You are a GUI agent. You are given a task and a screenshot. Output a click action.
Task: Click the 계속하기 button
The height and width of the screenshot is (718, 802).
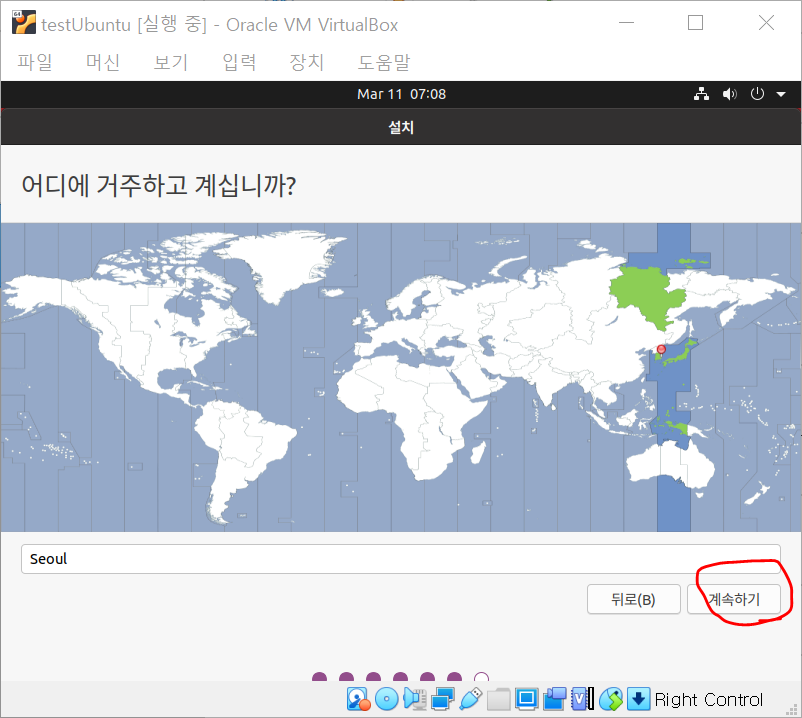734,599
